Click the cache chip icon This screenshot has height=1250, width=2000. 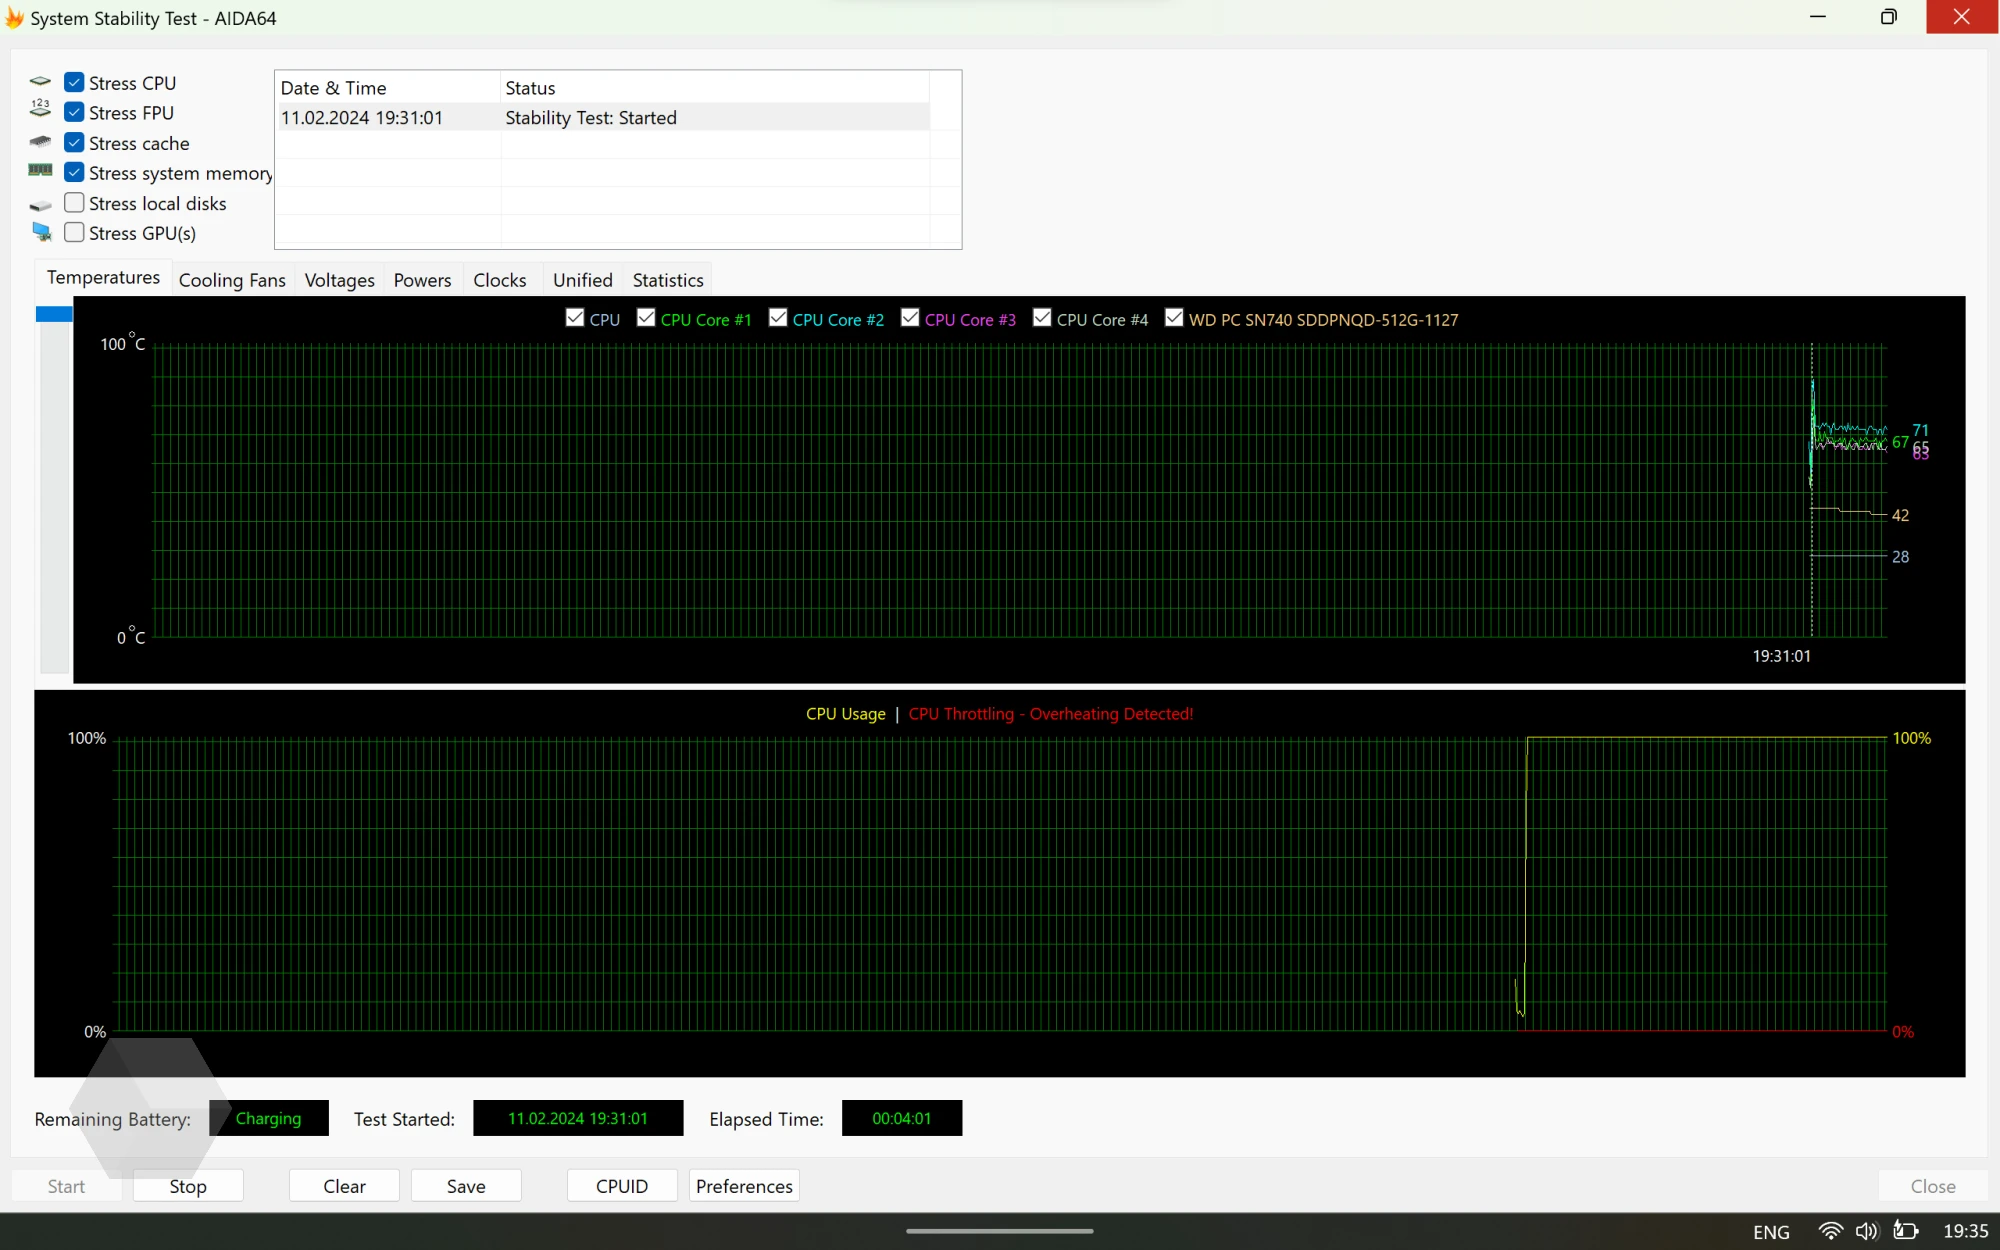pyautogui.click(x=40, y=142)
